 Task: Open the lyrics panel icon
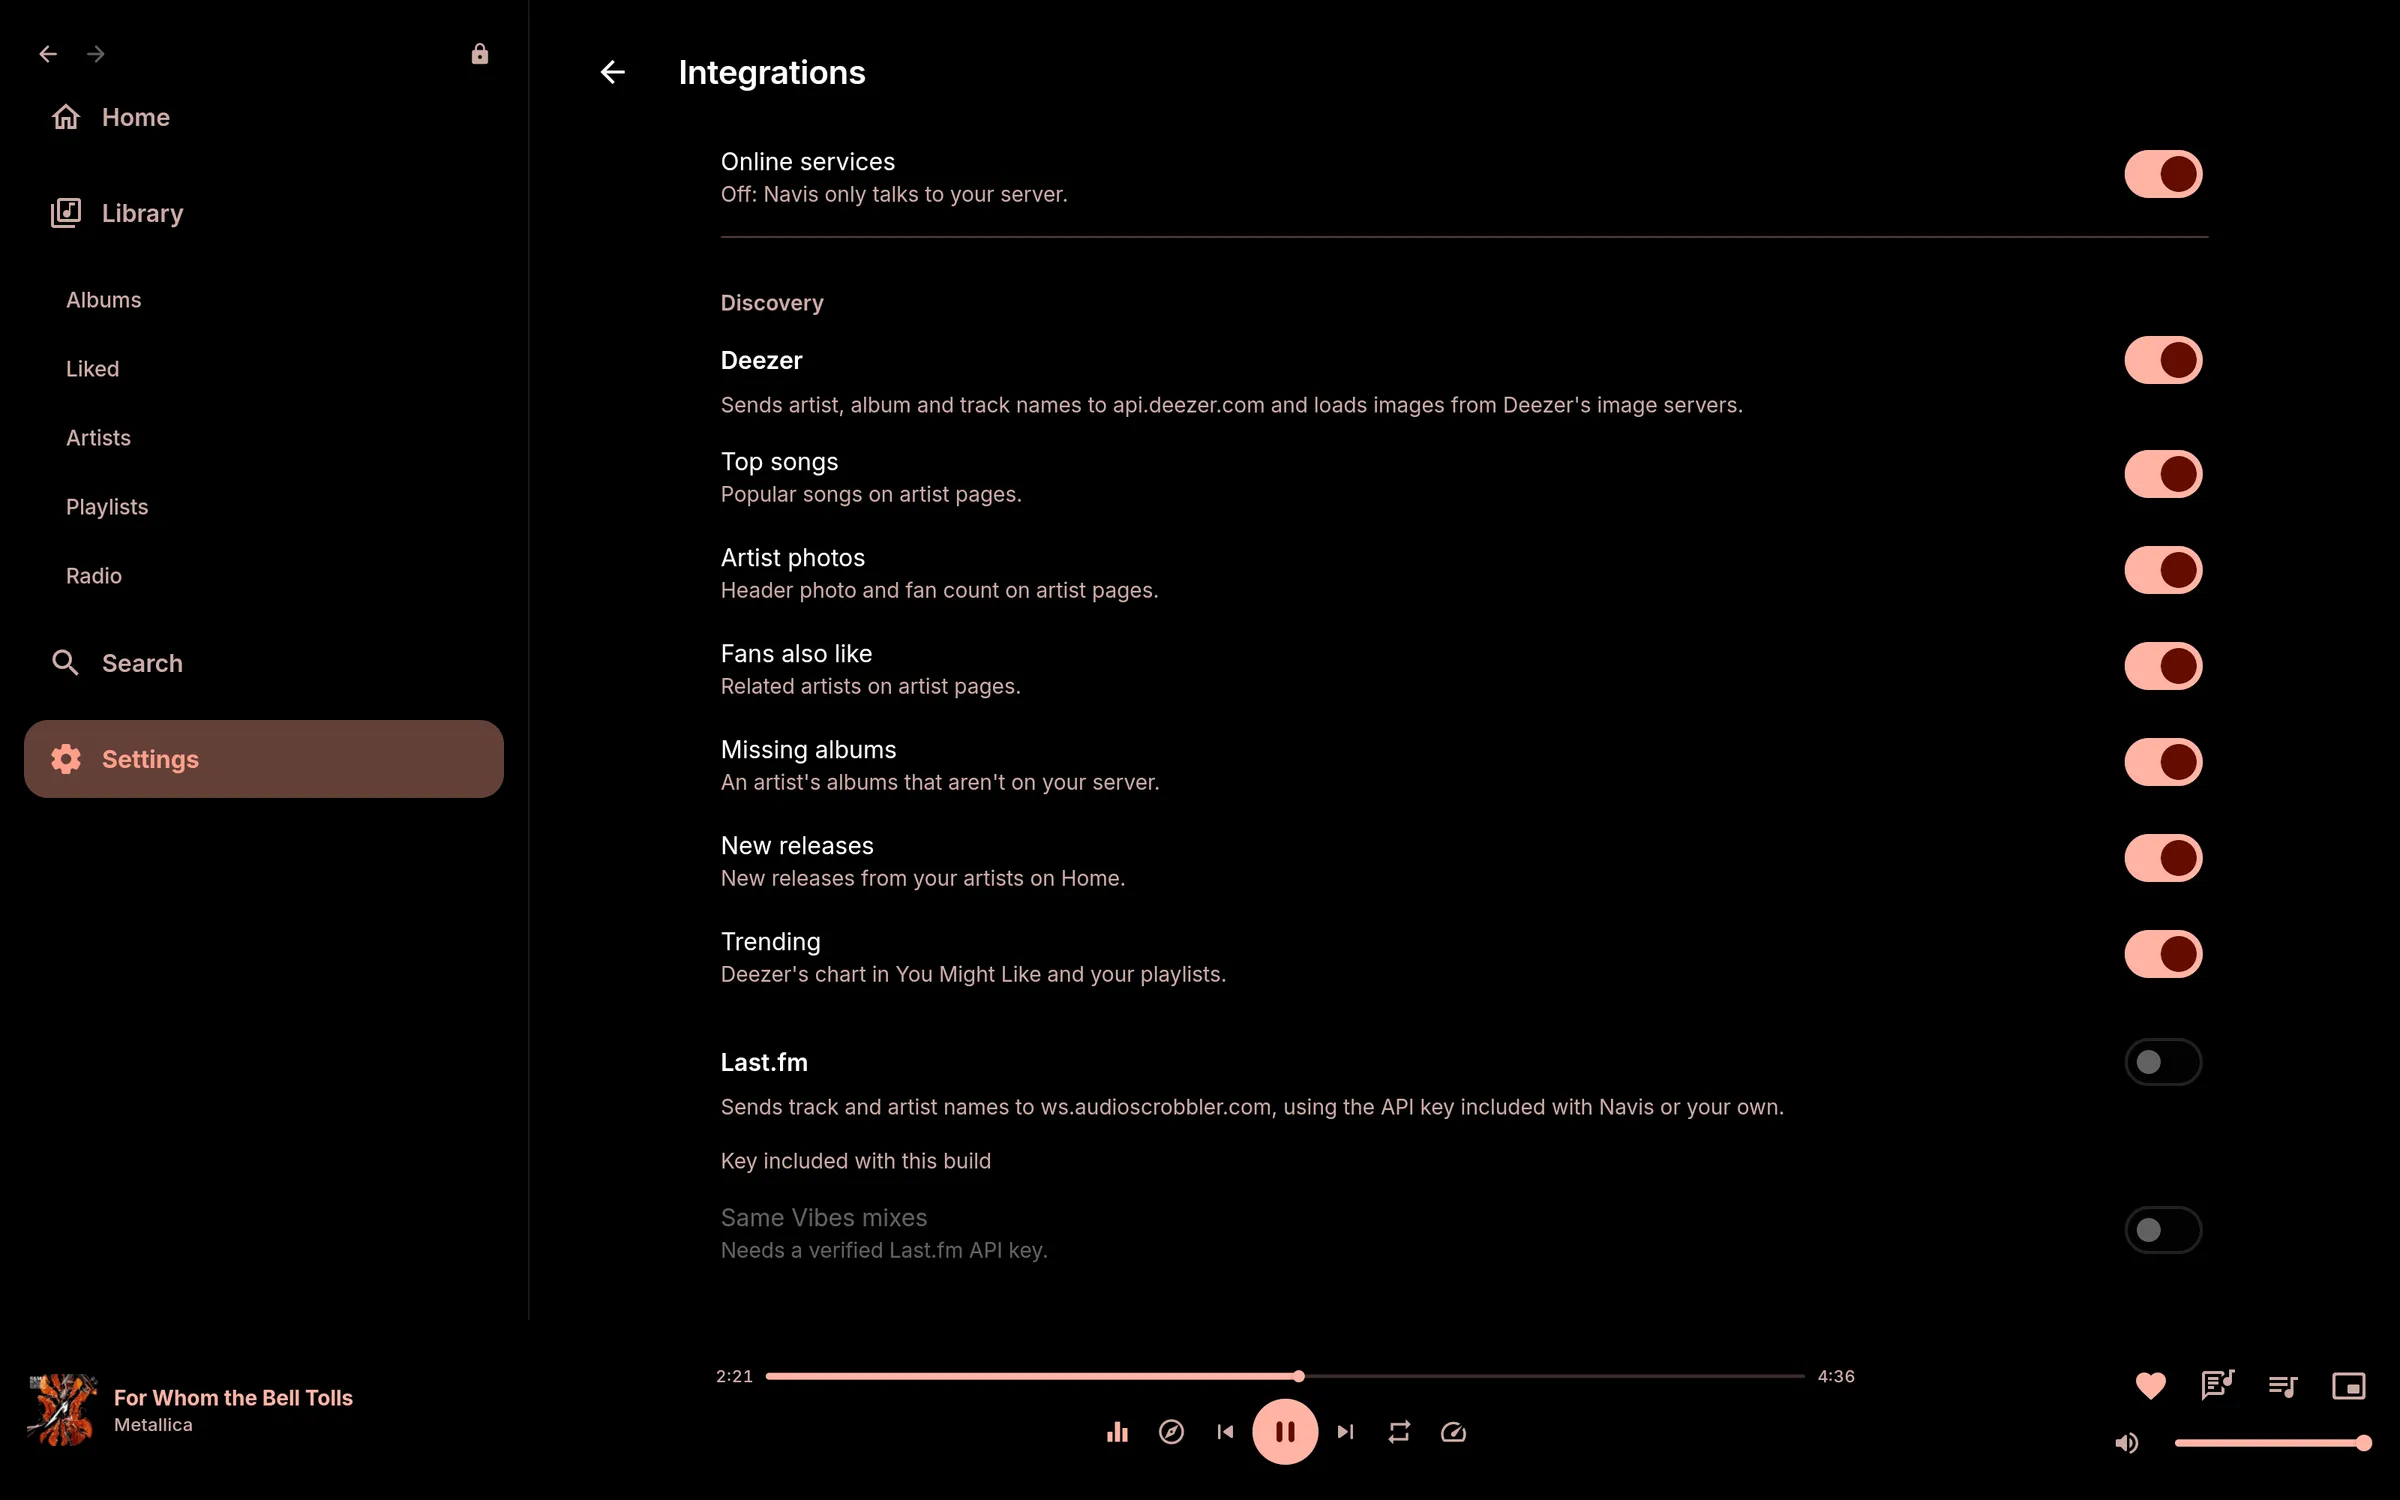(2217, 1386)
